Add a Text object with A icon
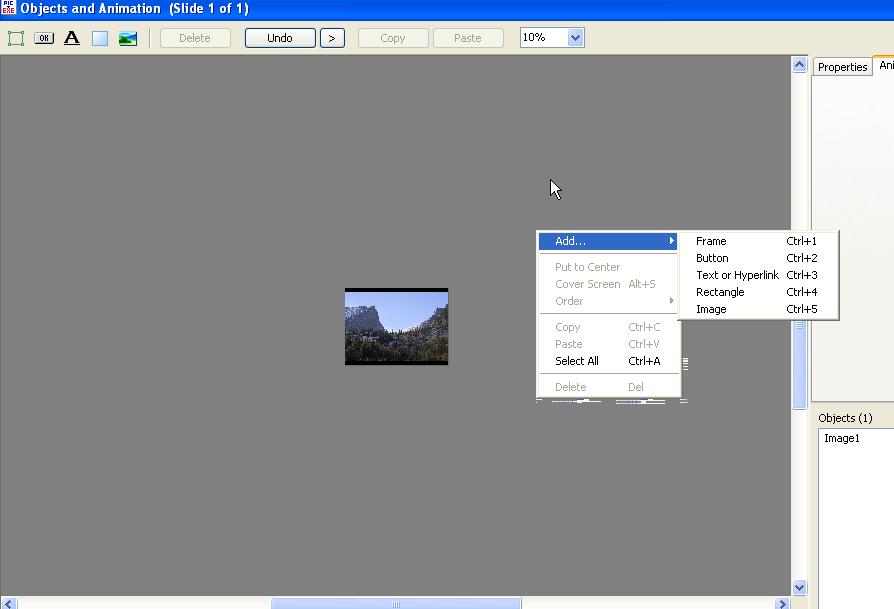894x609 pixels. (x=72, y=38)
